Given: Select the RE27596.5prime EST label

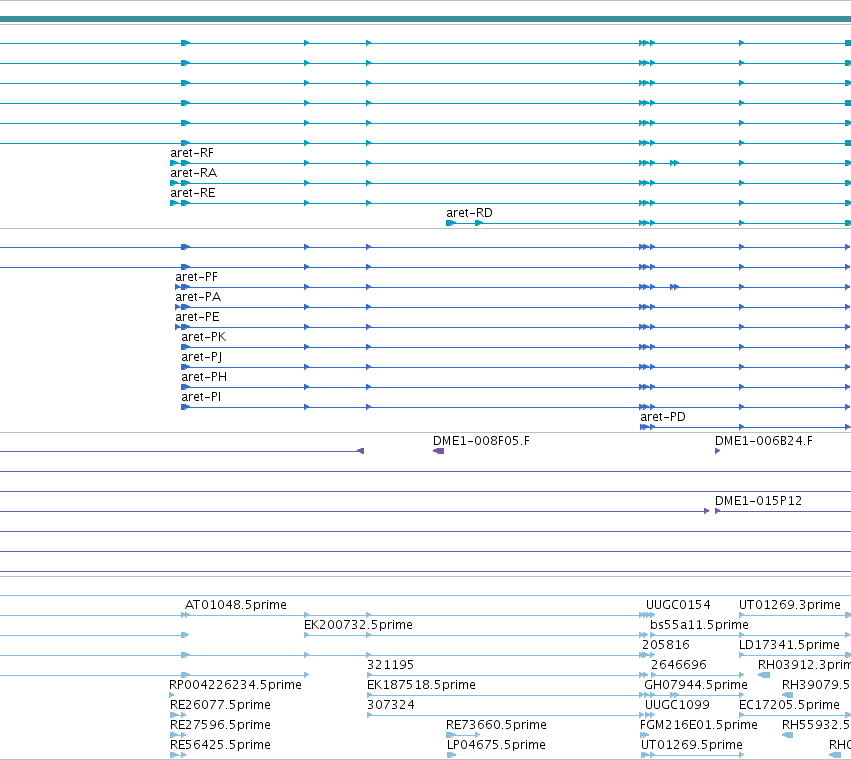Looking at the screenshot, I should click(220, 725).
